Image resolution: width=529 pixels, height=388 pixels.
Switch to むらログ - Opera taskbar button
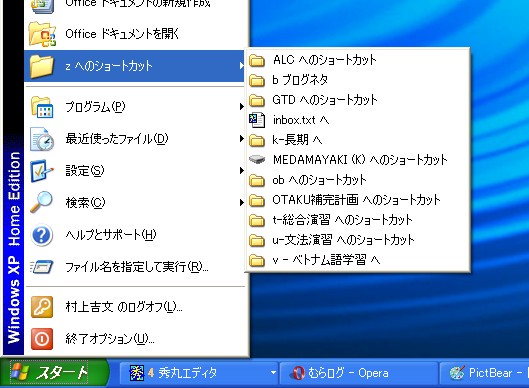click(x=358, y=373)
